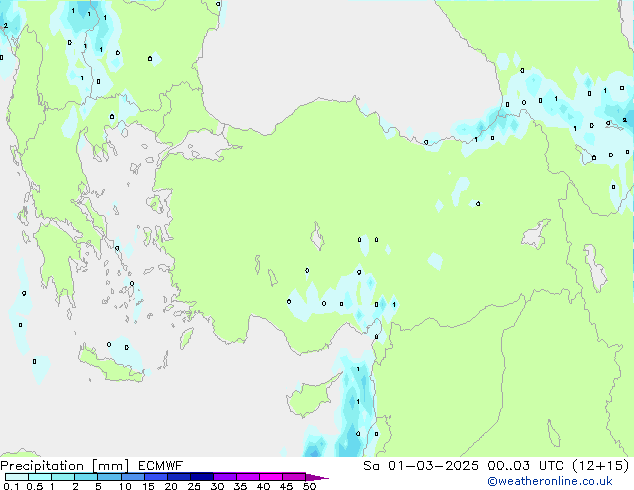The image size is (634, 490).
Task: Click the 1–2 mm legend color swatch
Action: pos(63,477)
